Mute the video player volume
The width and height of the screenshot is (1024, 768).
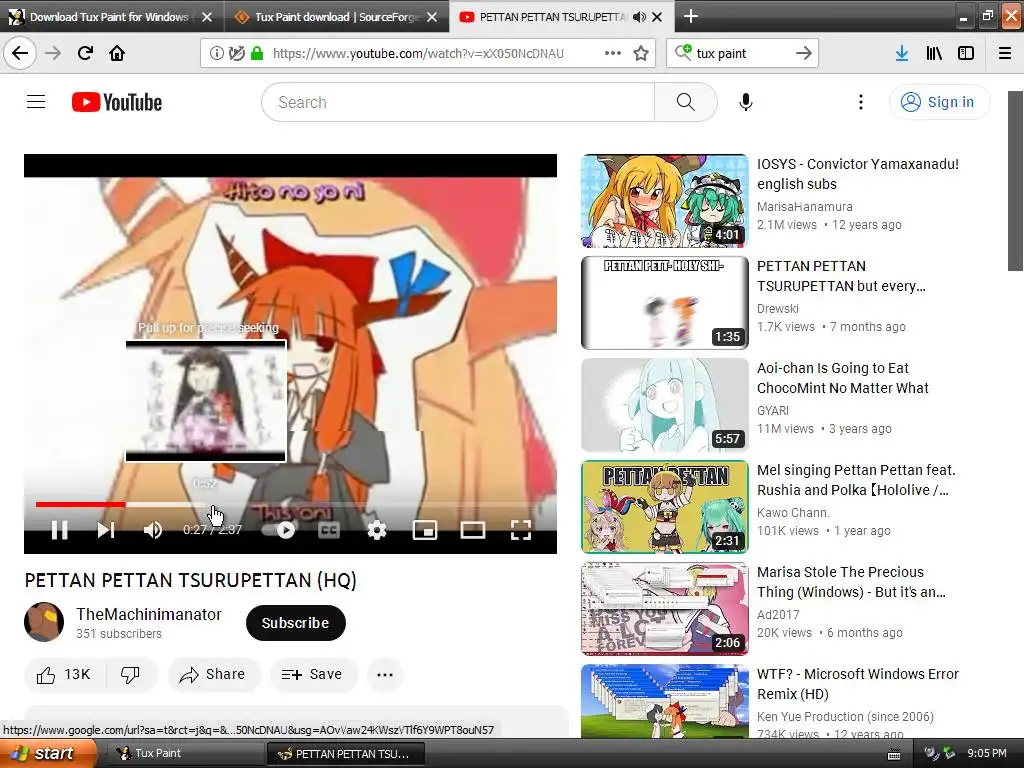(152, 530)
